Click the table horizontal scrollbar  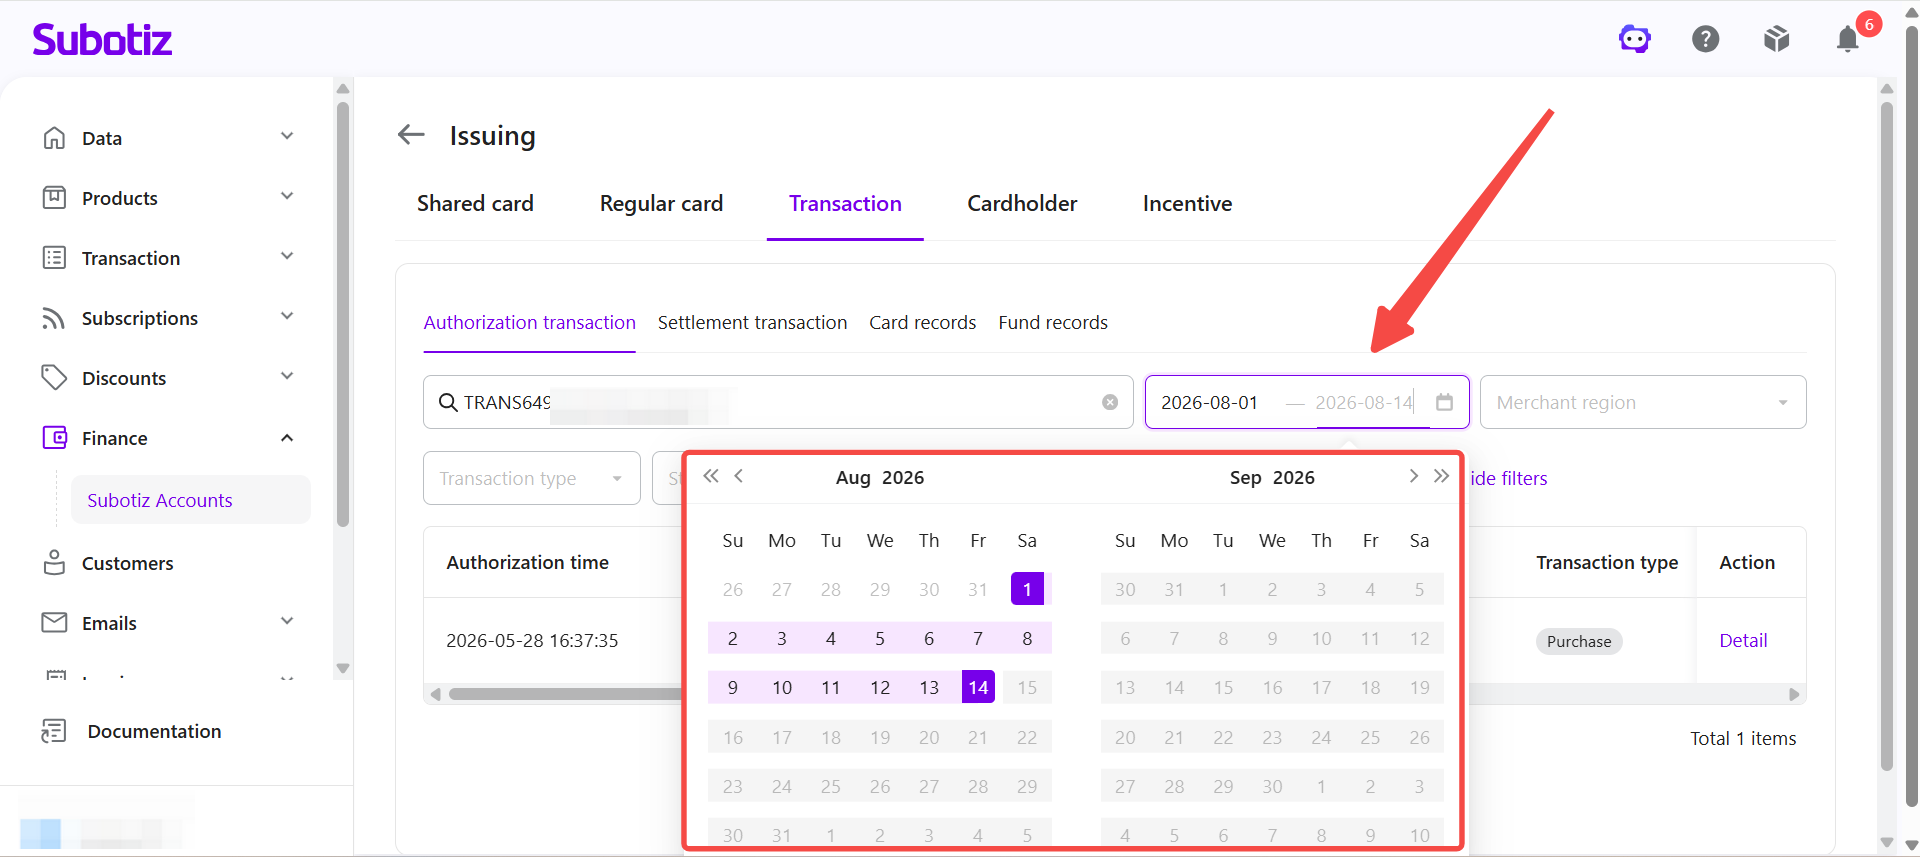tap(565, 694)
